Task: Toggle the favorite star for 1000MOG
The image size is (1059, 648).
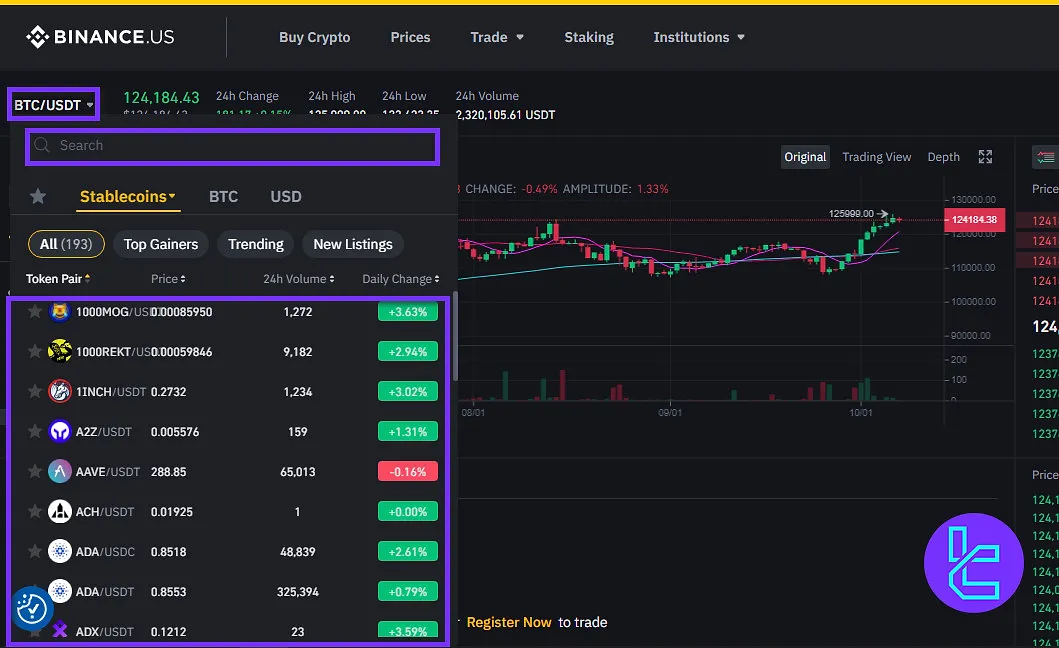Action: click(33, 311)
